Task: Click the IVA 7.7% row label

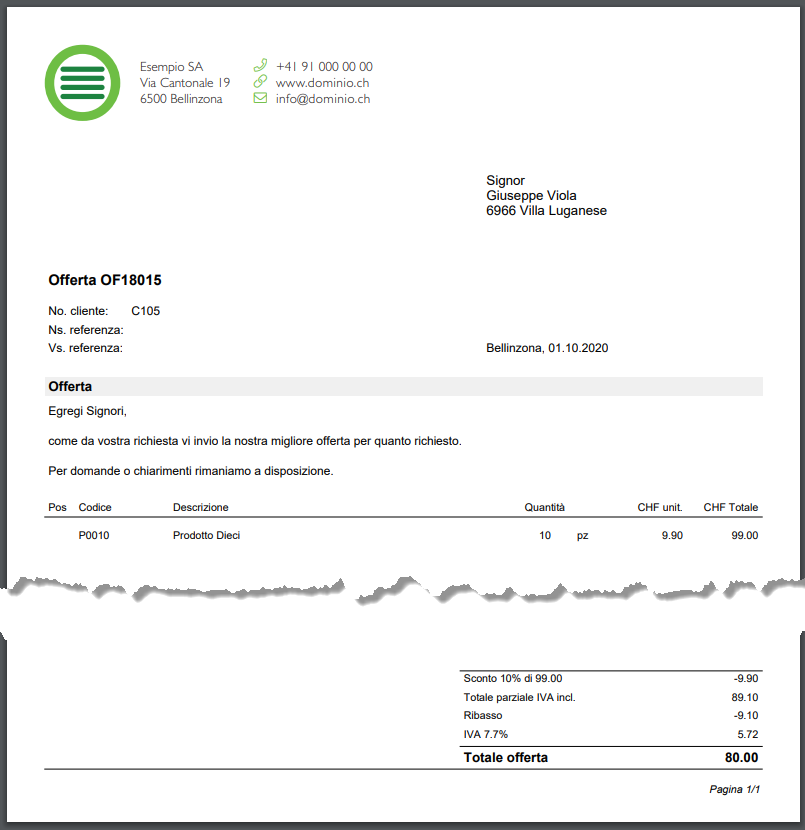Action: coord(486,734)
